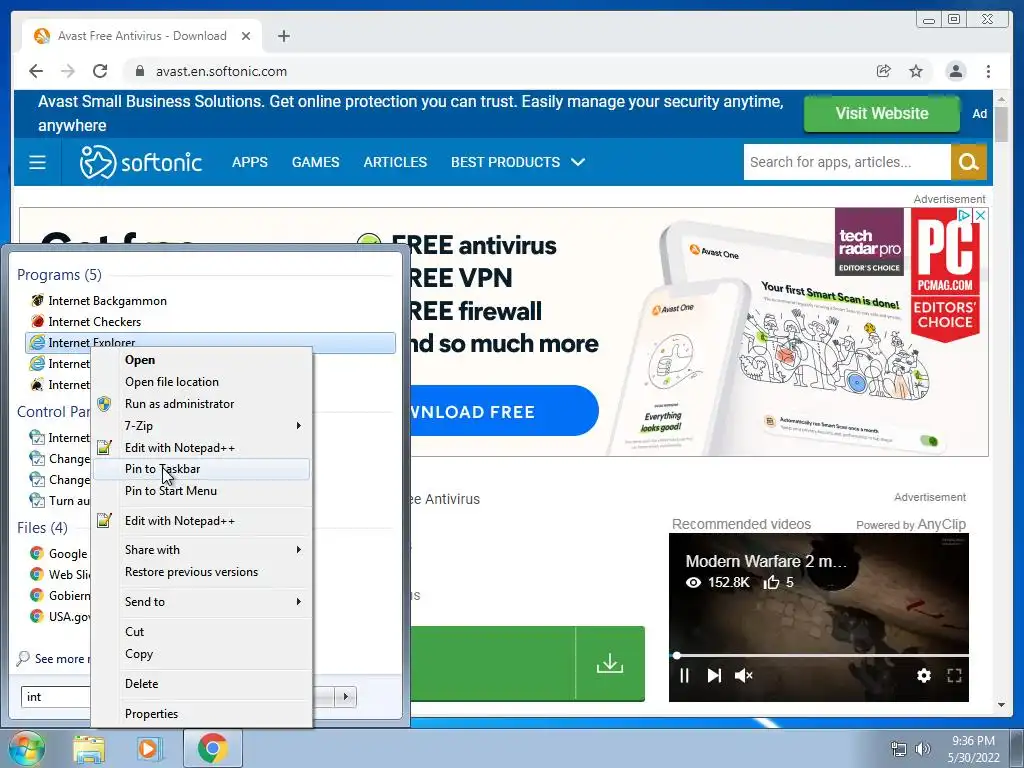Select Pin to Start Menu
Viewport: 1024px width, 768px height.
(201, 491)
